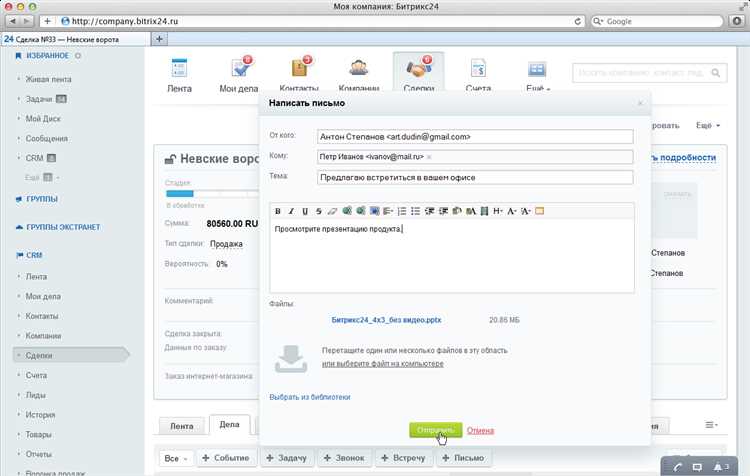Select Сделки under CRM in the sidebar
750x476 pixels.
[x=71, y=355]
